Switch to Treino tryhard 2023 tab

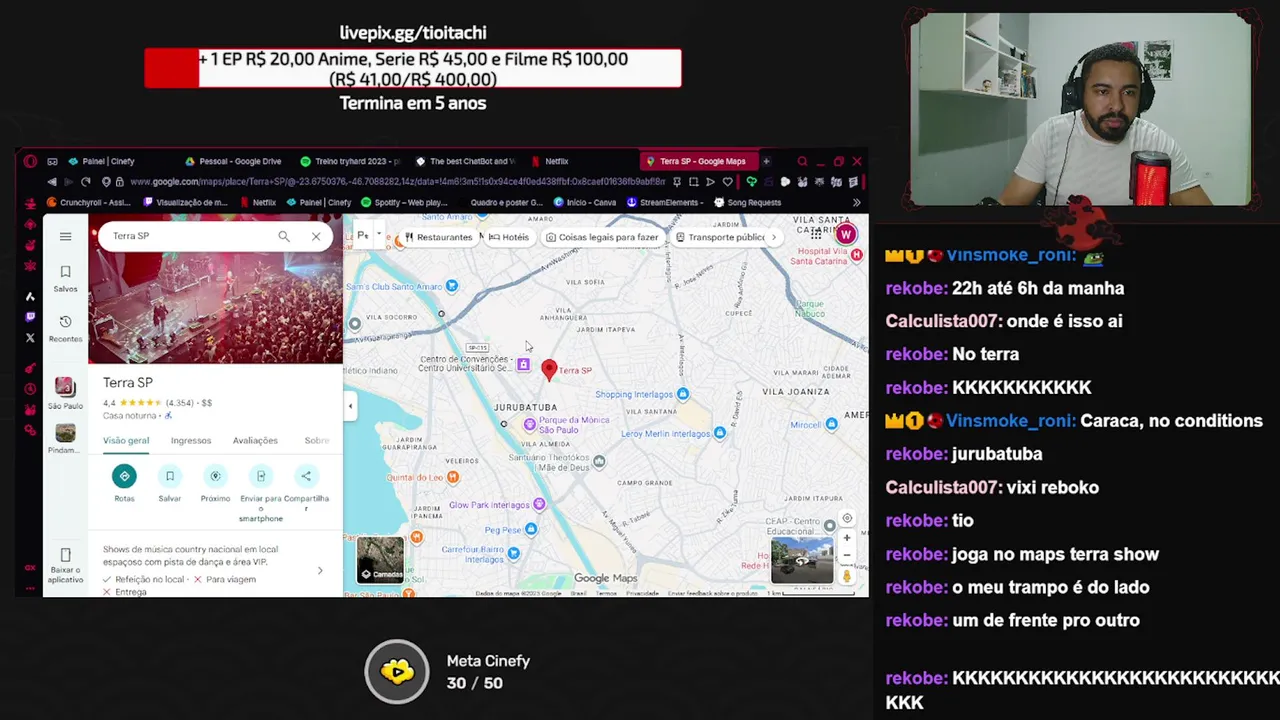[350, 161]
